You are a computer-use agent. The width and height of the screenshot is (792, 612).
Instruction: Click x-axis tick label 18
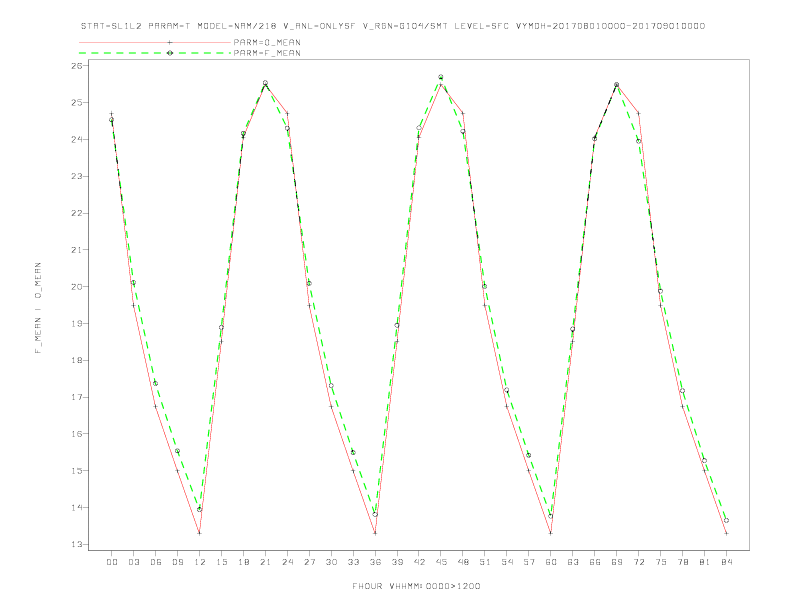[243, 562]
